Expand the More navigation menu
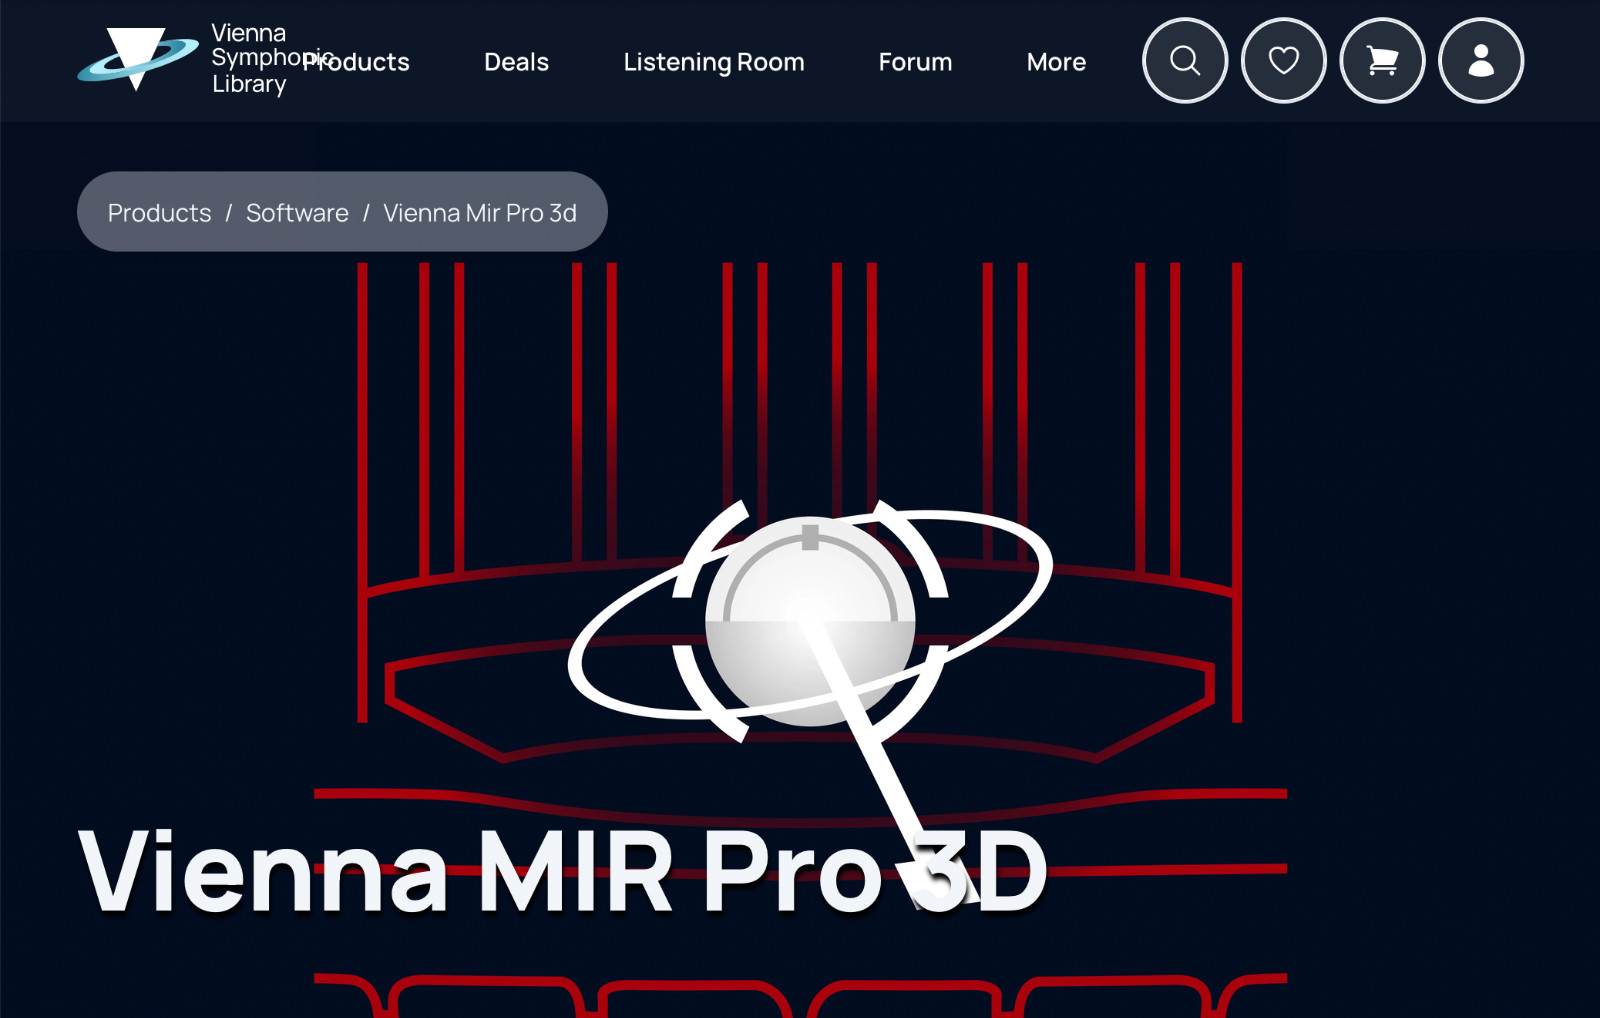Image resolution: width=1600 pixels, height=1018 pixels. click(x=1056, y=62)
